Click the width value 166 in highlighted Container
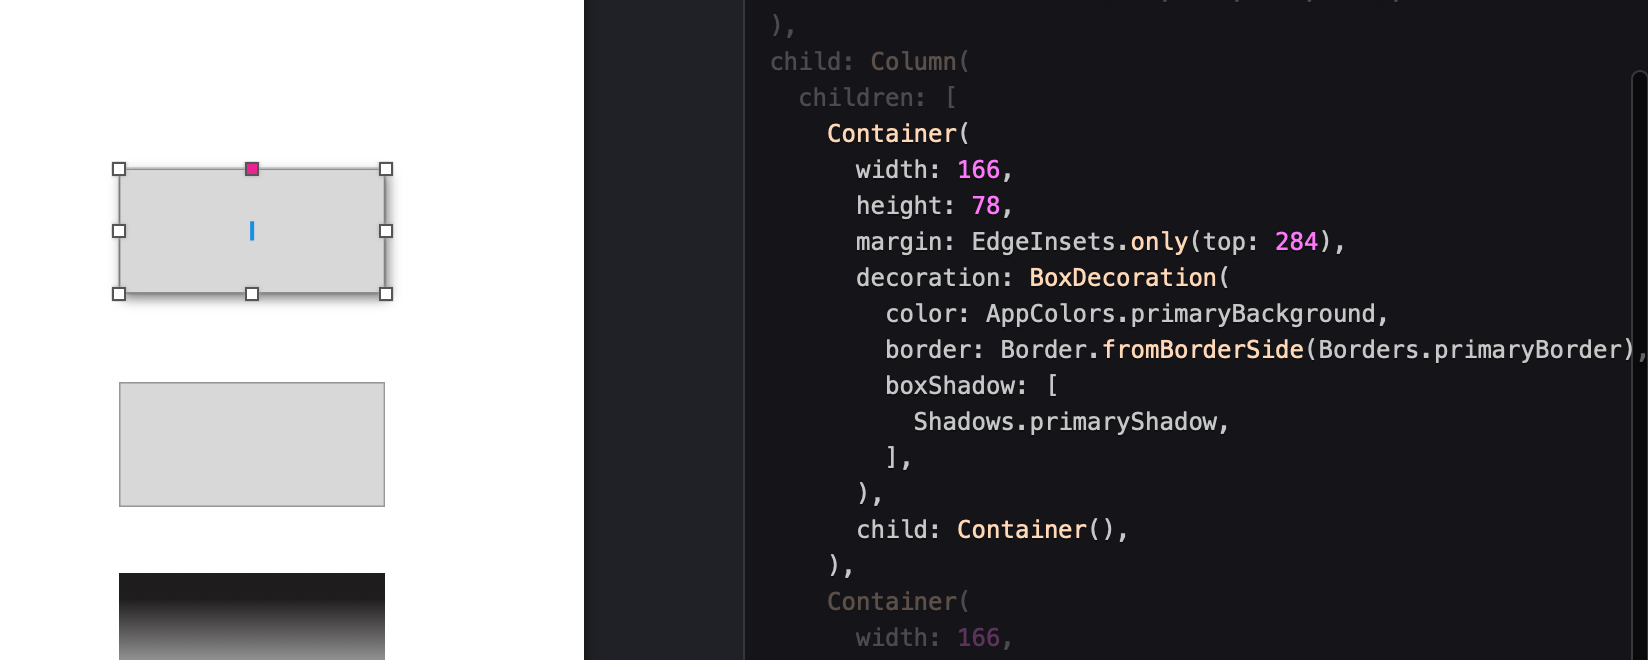1648x660 pixels. pos(978,170)
